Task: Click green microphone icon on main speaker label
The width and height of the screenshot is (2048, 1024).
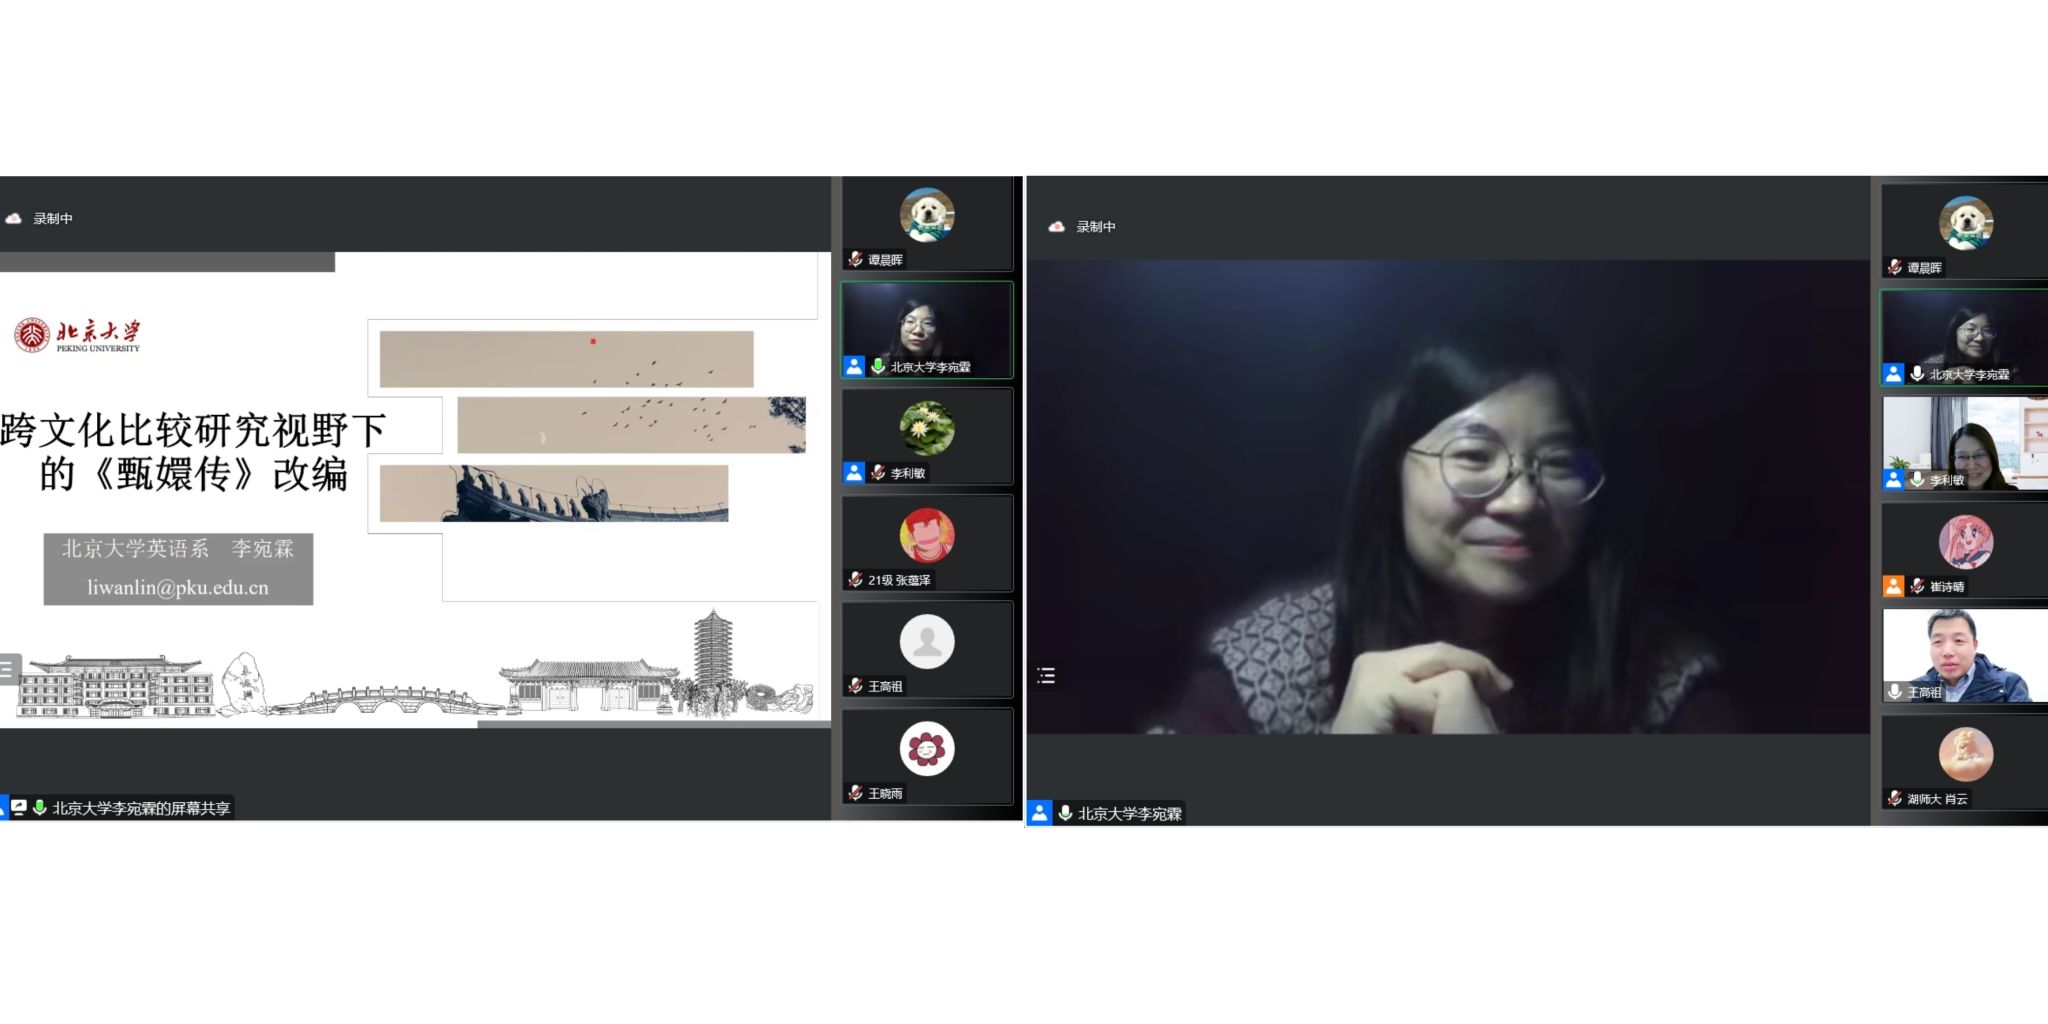Action: tap(1066, 813)
